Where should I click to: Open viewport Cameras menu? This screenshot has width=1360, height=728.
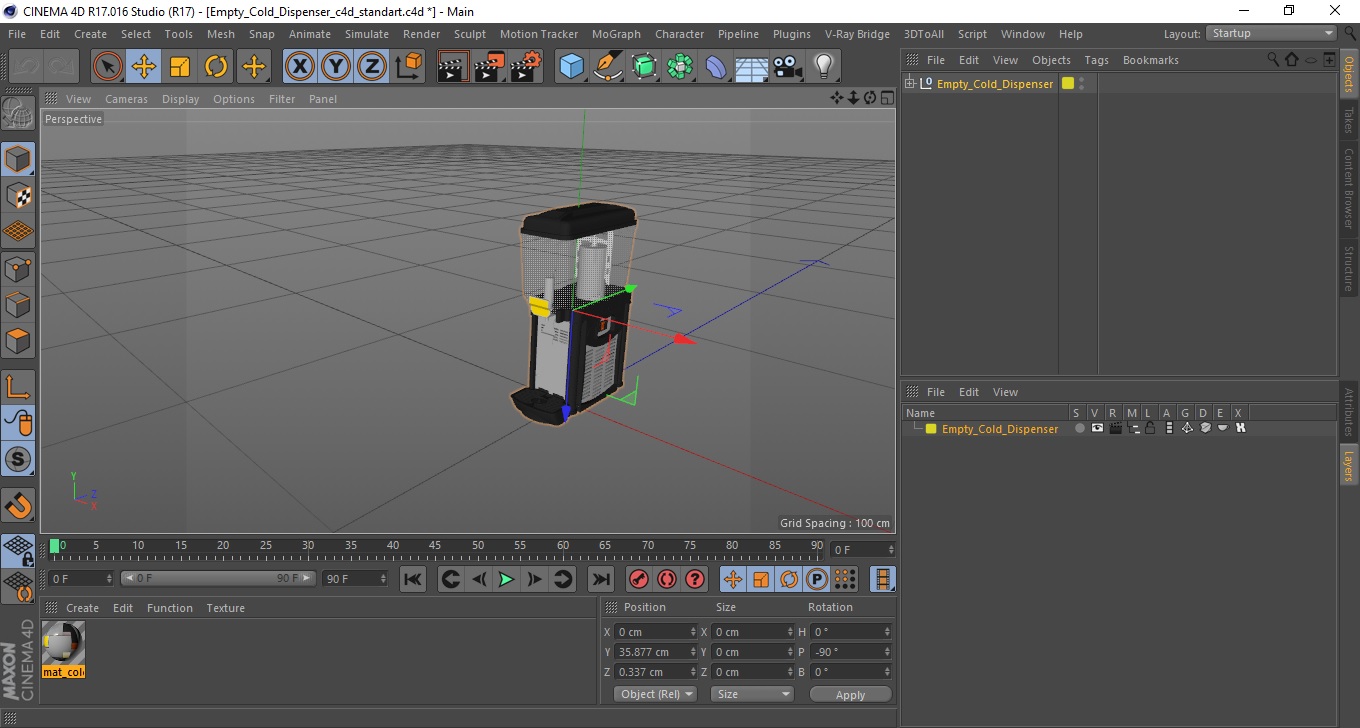[x=126, y=99]
